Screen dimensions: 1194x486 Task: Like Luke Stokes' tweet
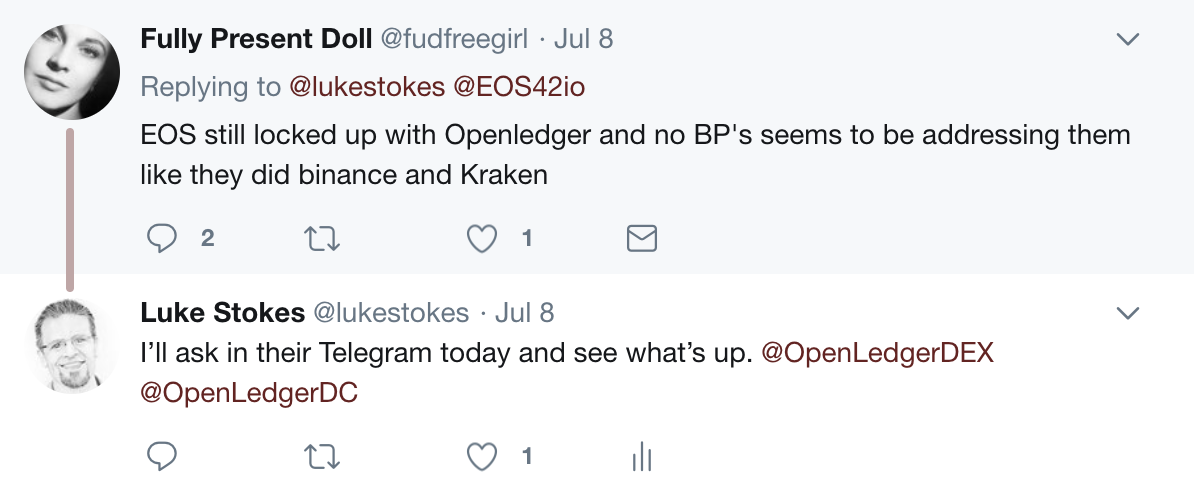point(483,456)
